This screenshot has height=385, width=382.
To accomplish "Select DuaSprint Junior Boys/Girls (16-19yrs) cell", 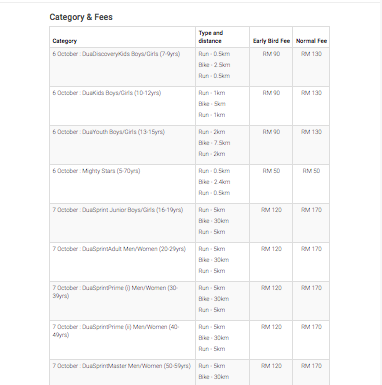I will pos(122,223).
